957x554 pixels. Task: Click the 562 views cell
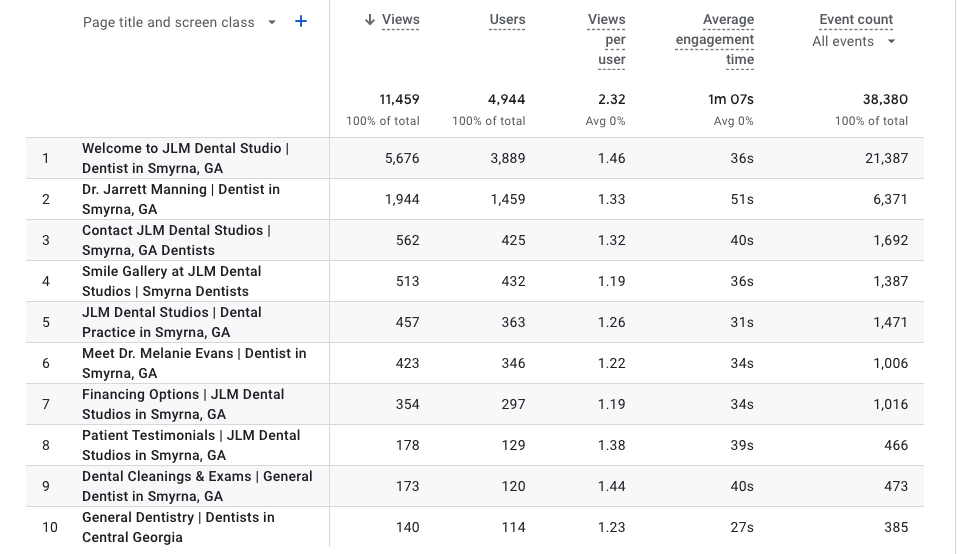(x=408, y=240)
